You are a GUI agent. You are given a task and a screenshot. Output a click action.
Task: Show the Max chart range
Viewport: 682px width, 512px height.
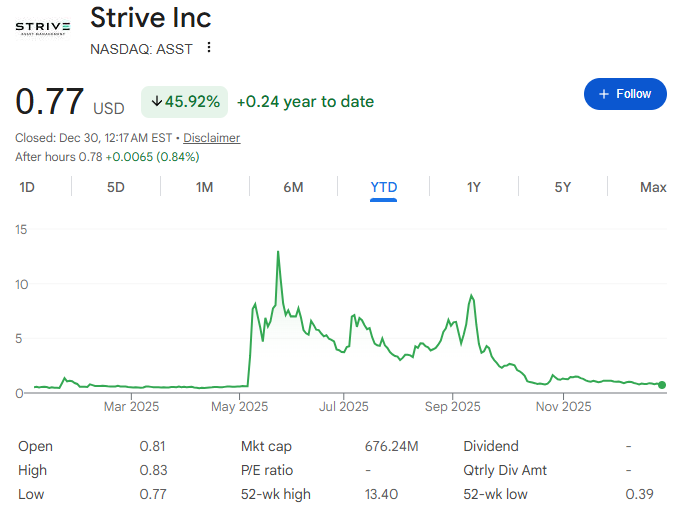pos(653,187)
